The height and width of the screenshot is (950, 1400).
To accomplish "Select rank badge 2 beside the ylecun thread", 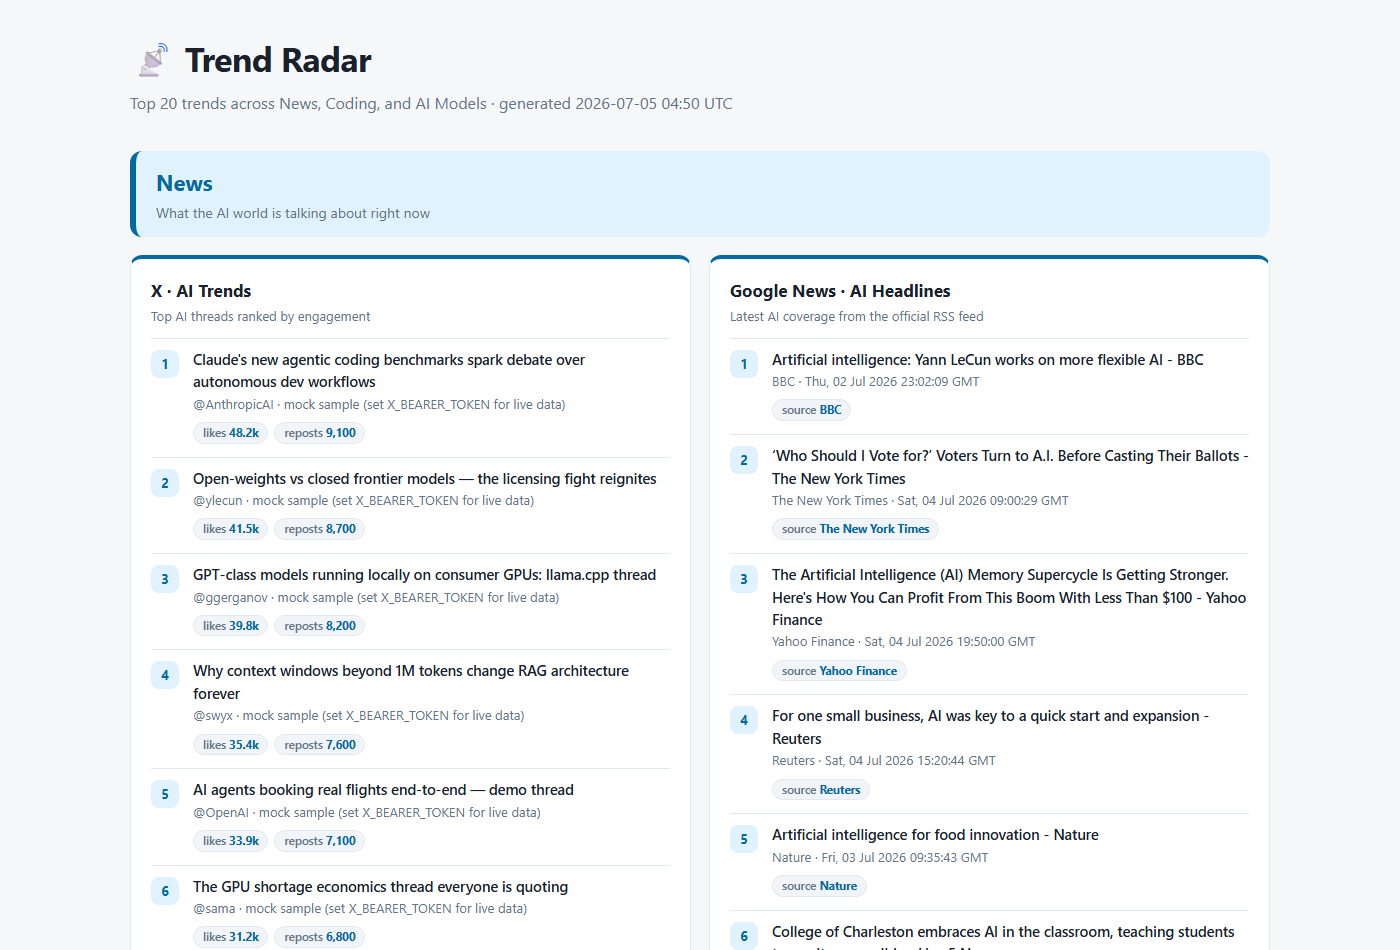I will [165, 483].
